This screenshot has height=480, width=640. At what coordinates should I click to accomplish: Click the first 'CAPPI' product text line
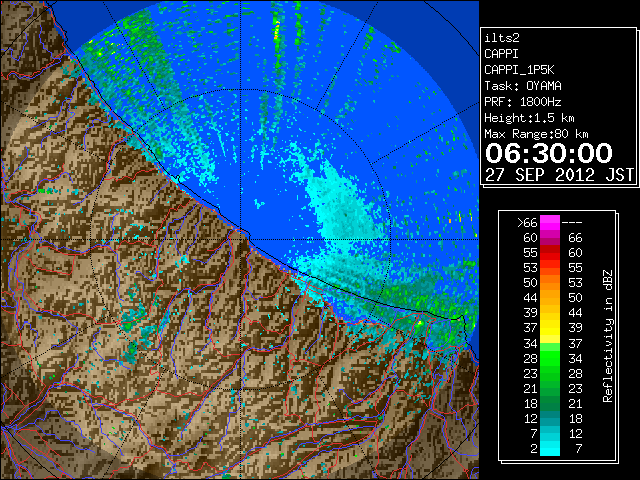tap(501, 54)
